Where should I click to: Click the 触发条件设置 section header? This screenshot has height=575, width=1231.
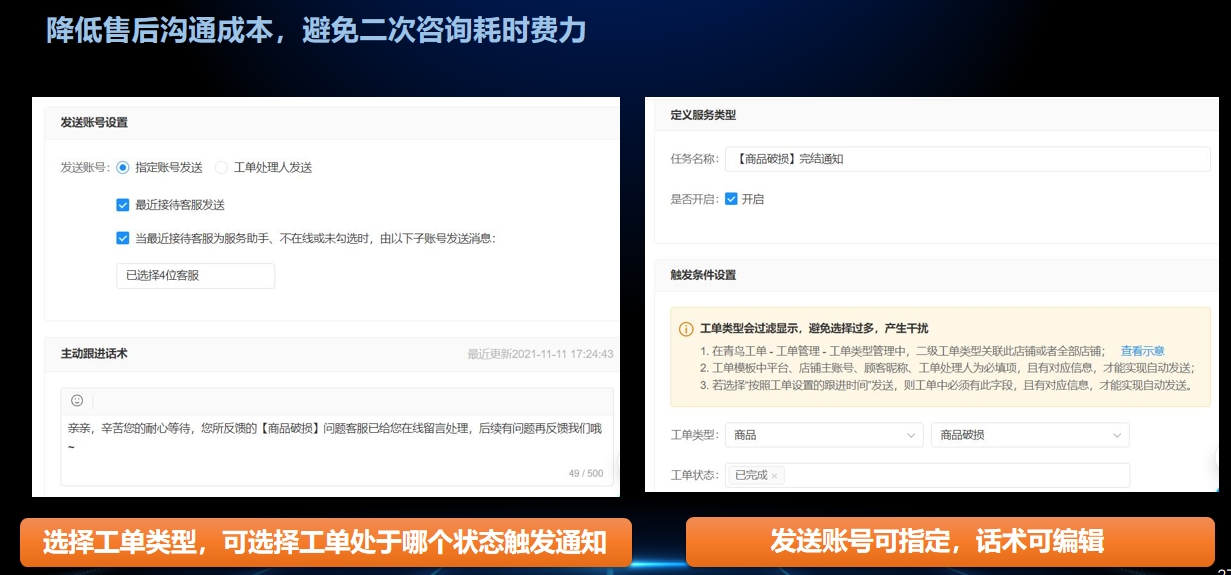[703, 275]
